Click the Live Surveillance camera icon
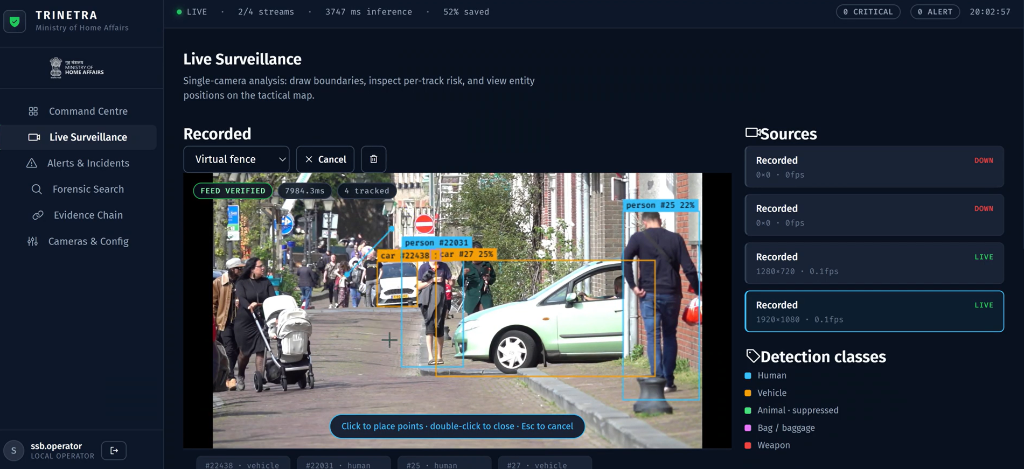The height and width of the screenshot is (469, 1024). coord(34,137)
